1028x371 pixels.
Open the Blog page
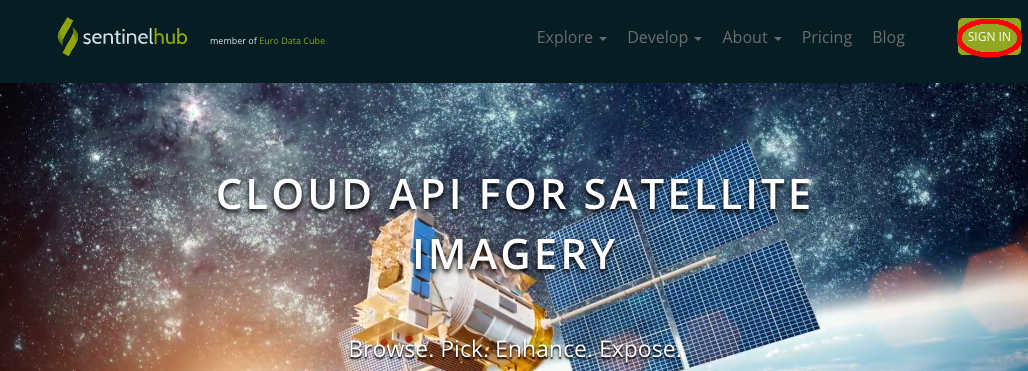[888, 37]
